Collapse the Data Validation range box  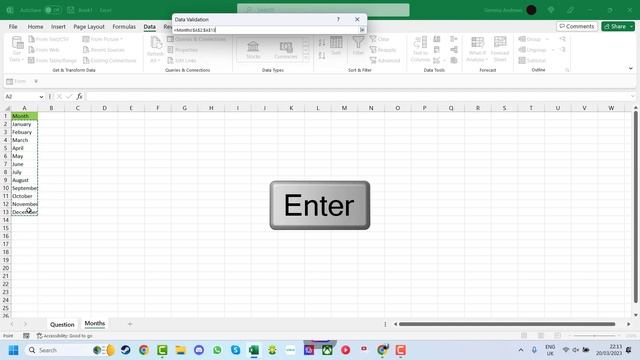(362, 30)
